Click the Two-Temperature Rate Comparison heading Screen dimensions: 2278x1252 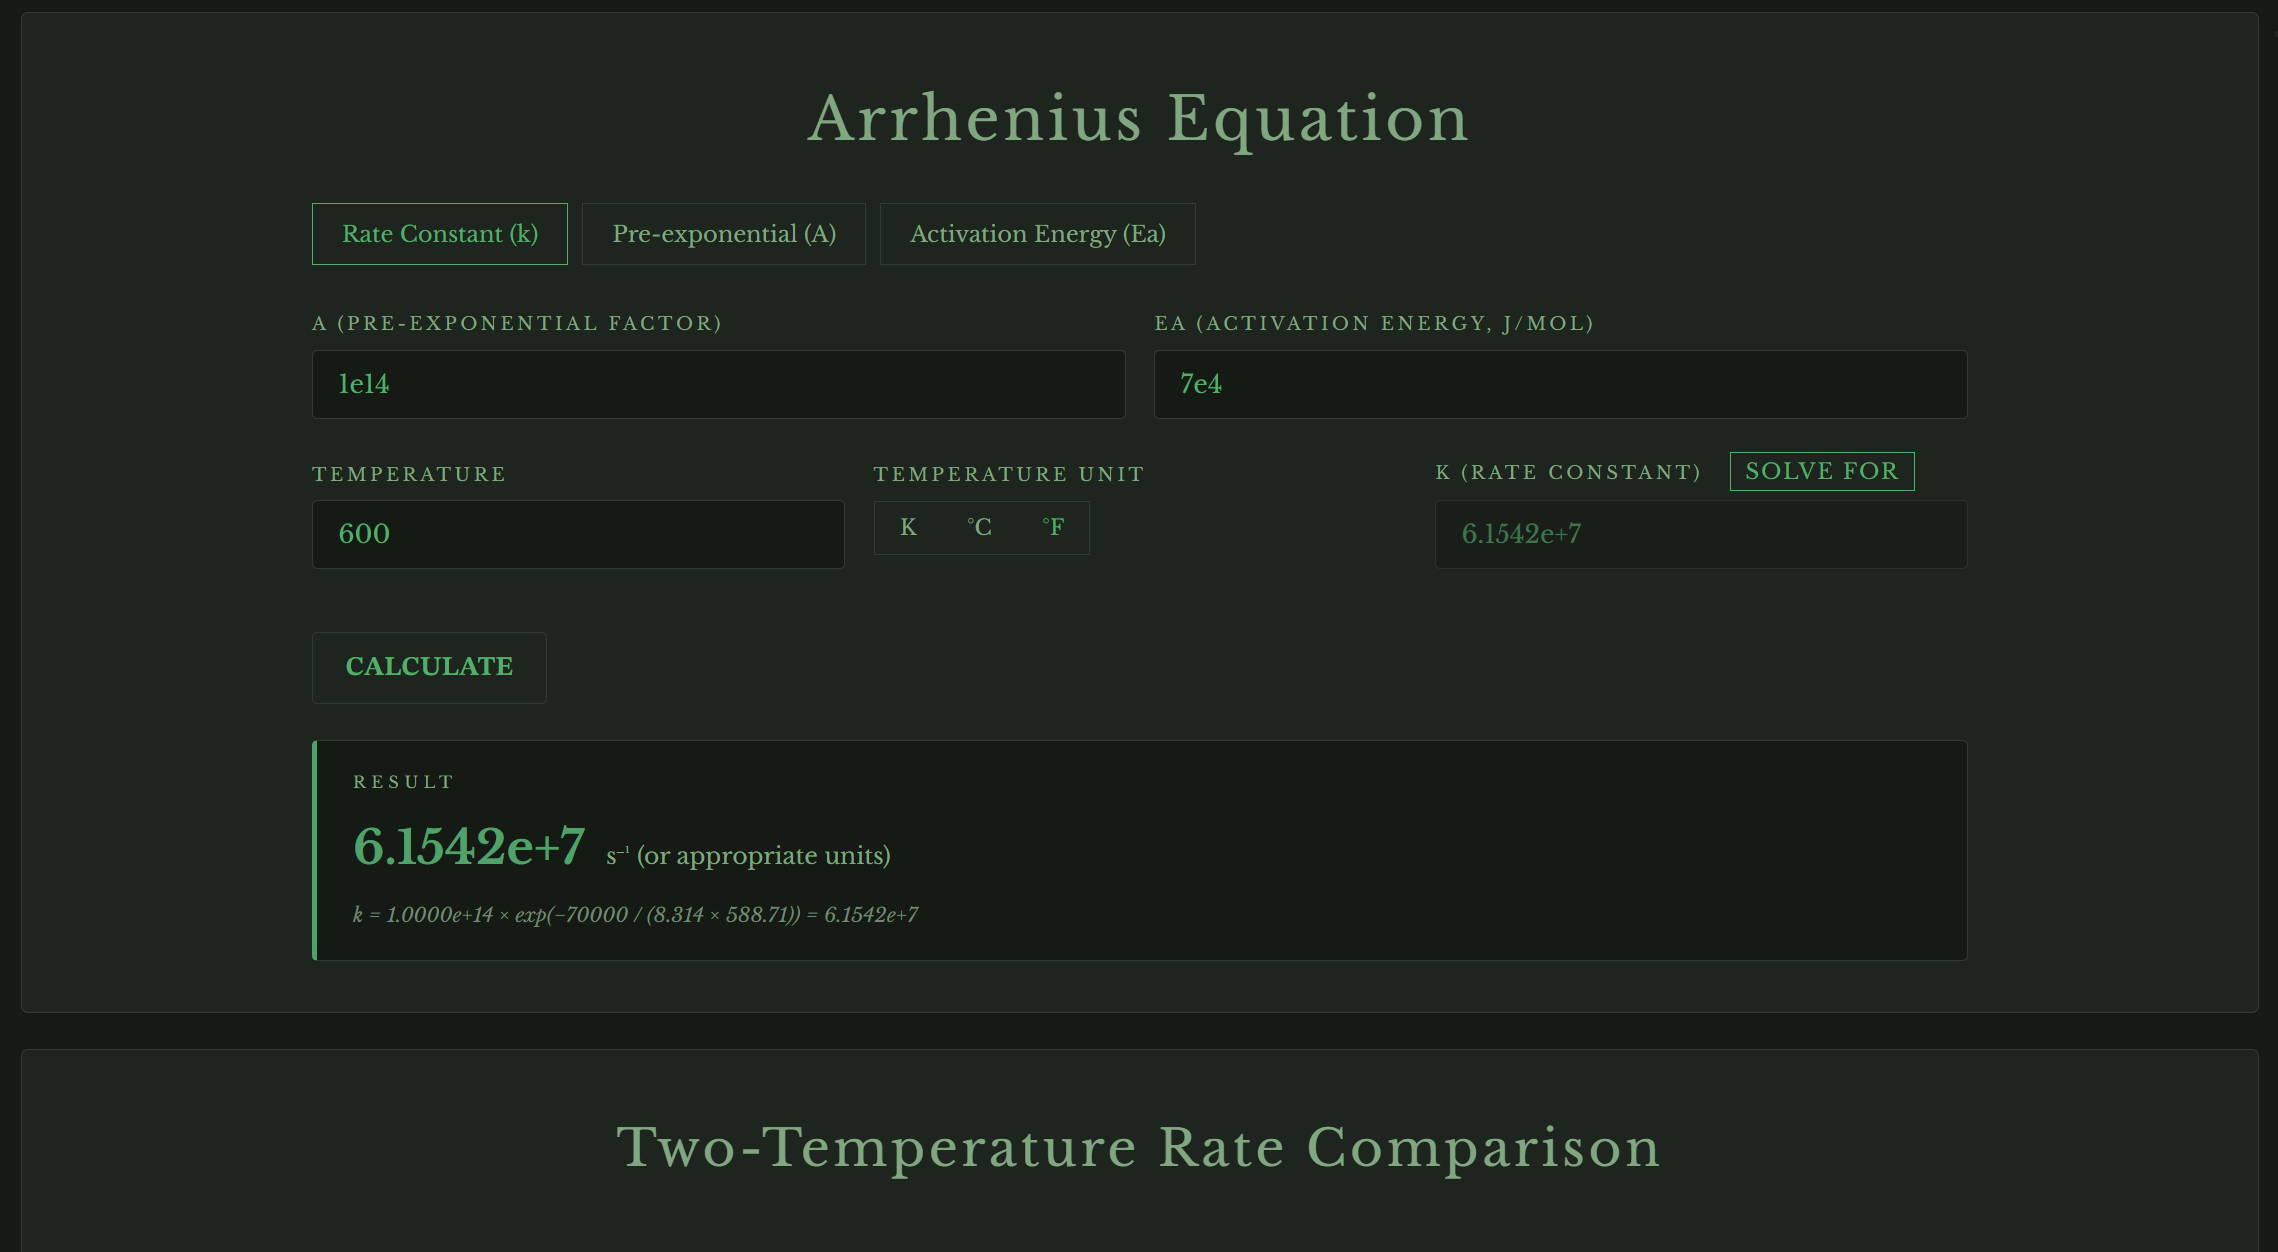[1139, 1147]
